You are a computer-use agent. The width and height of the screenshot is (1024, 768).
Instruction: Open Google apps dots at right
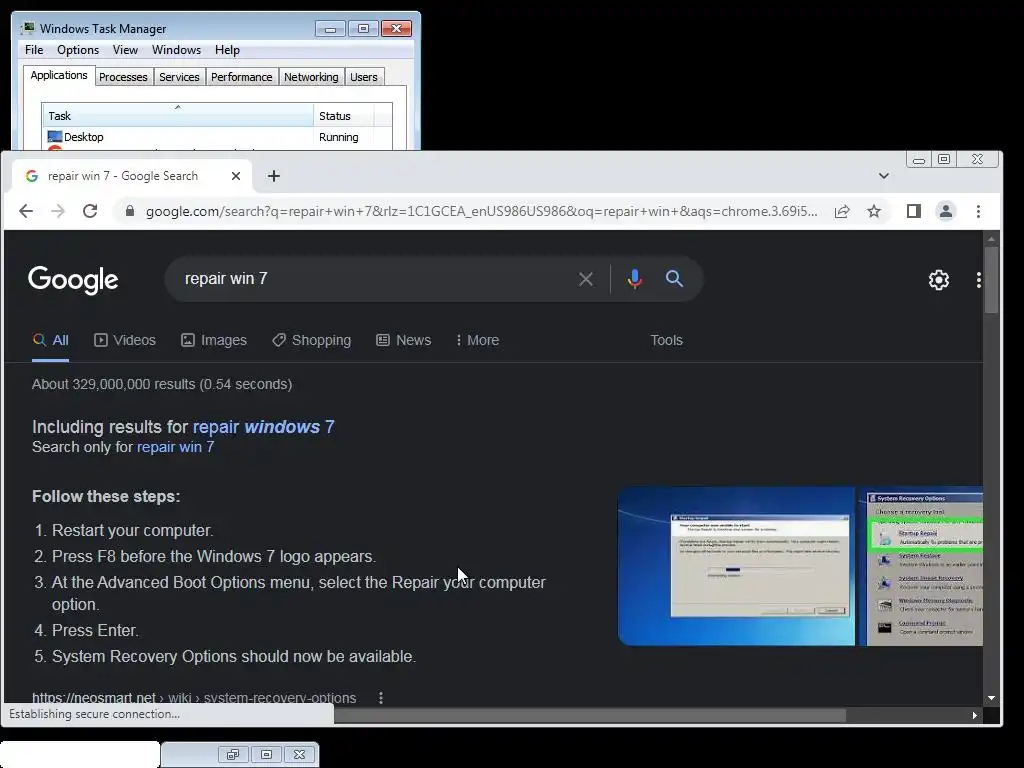978,280
